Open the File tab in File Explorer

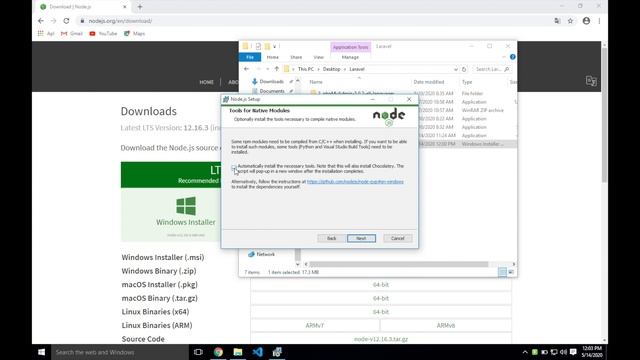(250, 57)
